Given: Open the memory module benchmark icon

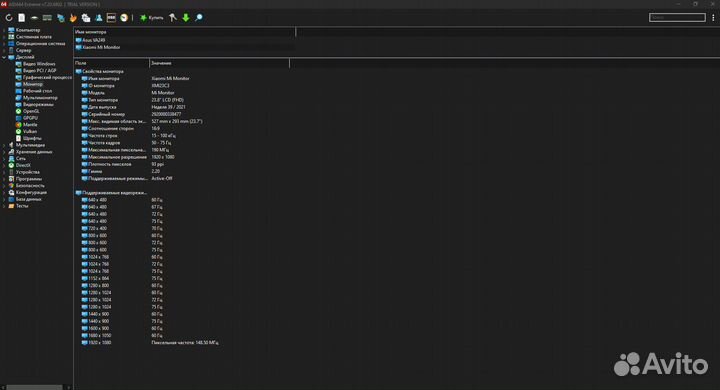Looking at the screenshot, I should [47, 18].
